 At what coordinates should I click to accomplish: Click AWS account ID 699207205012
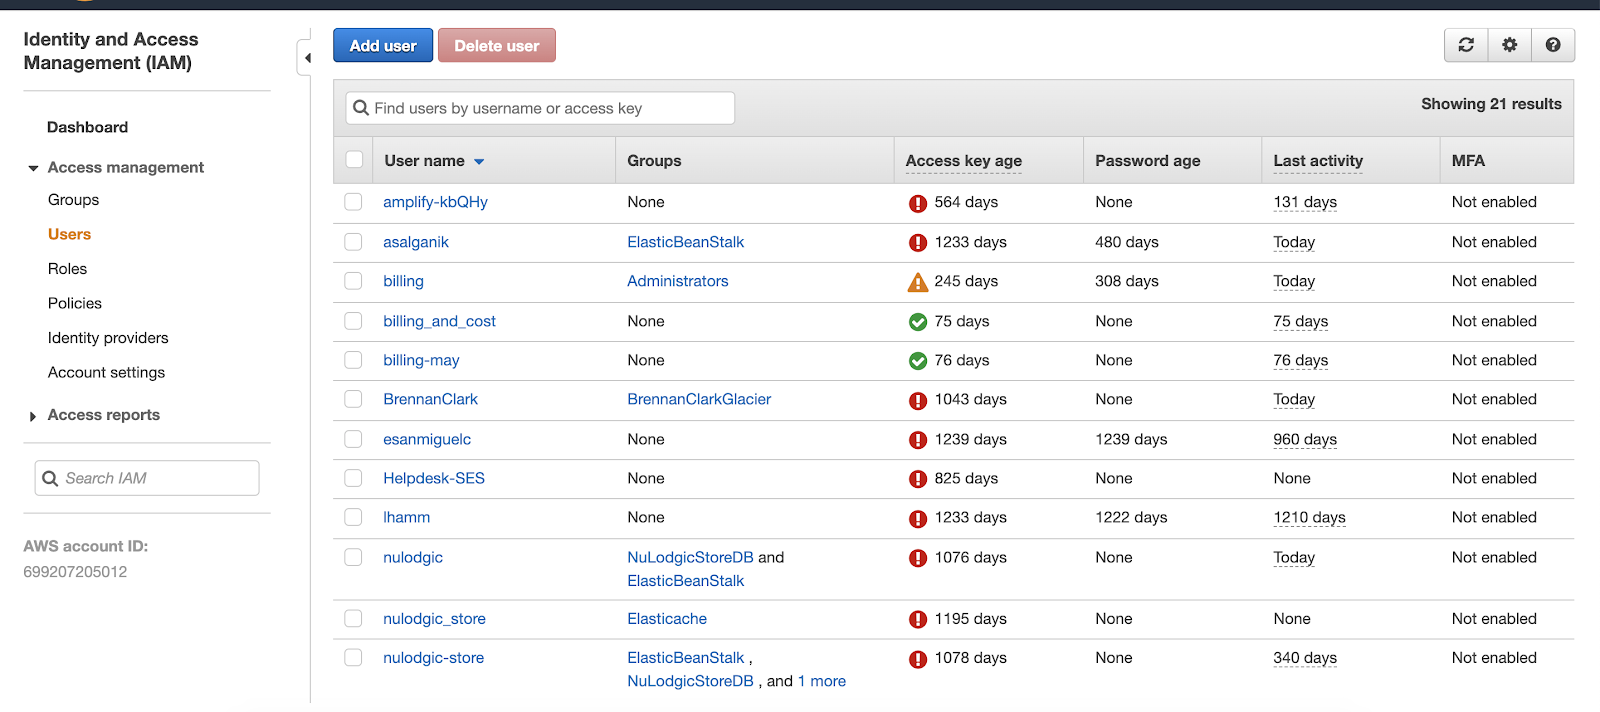pyautogui.click(x=75, y=572)
